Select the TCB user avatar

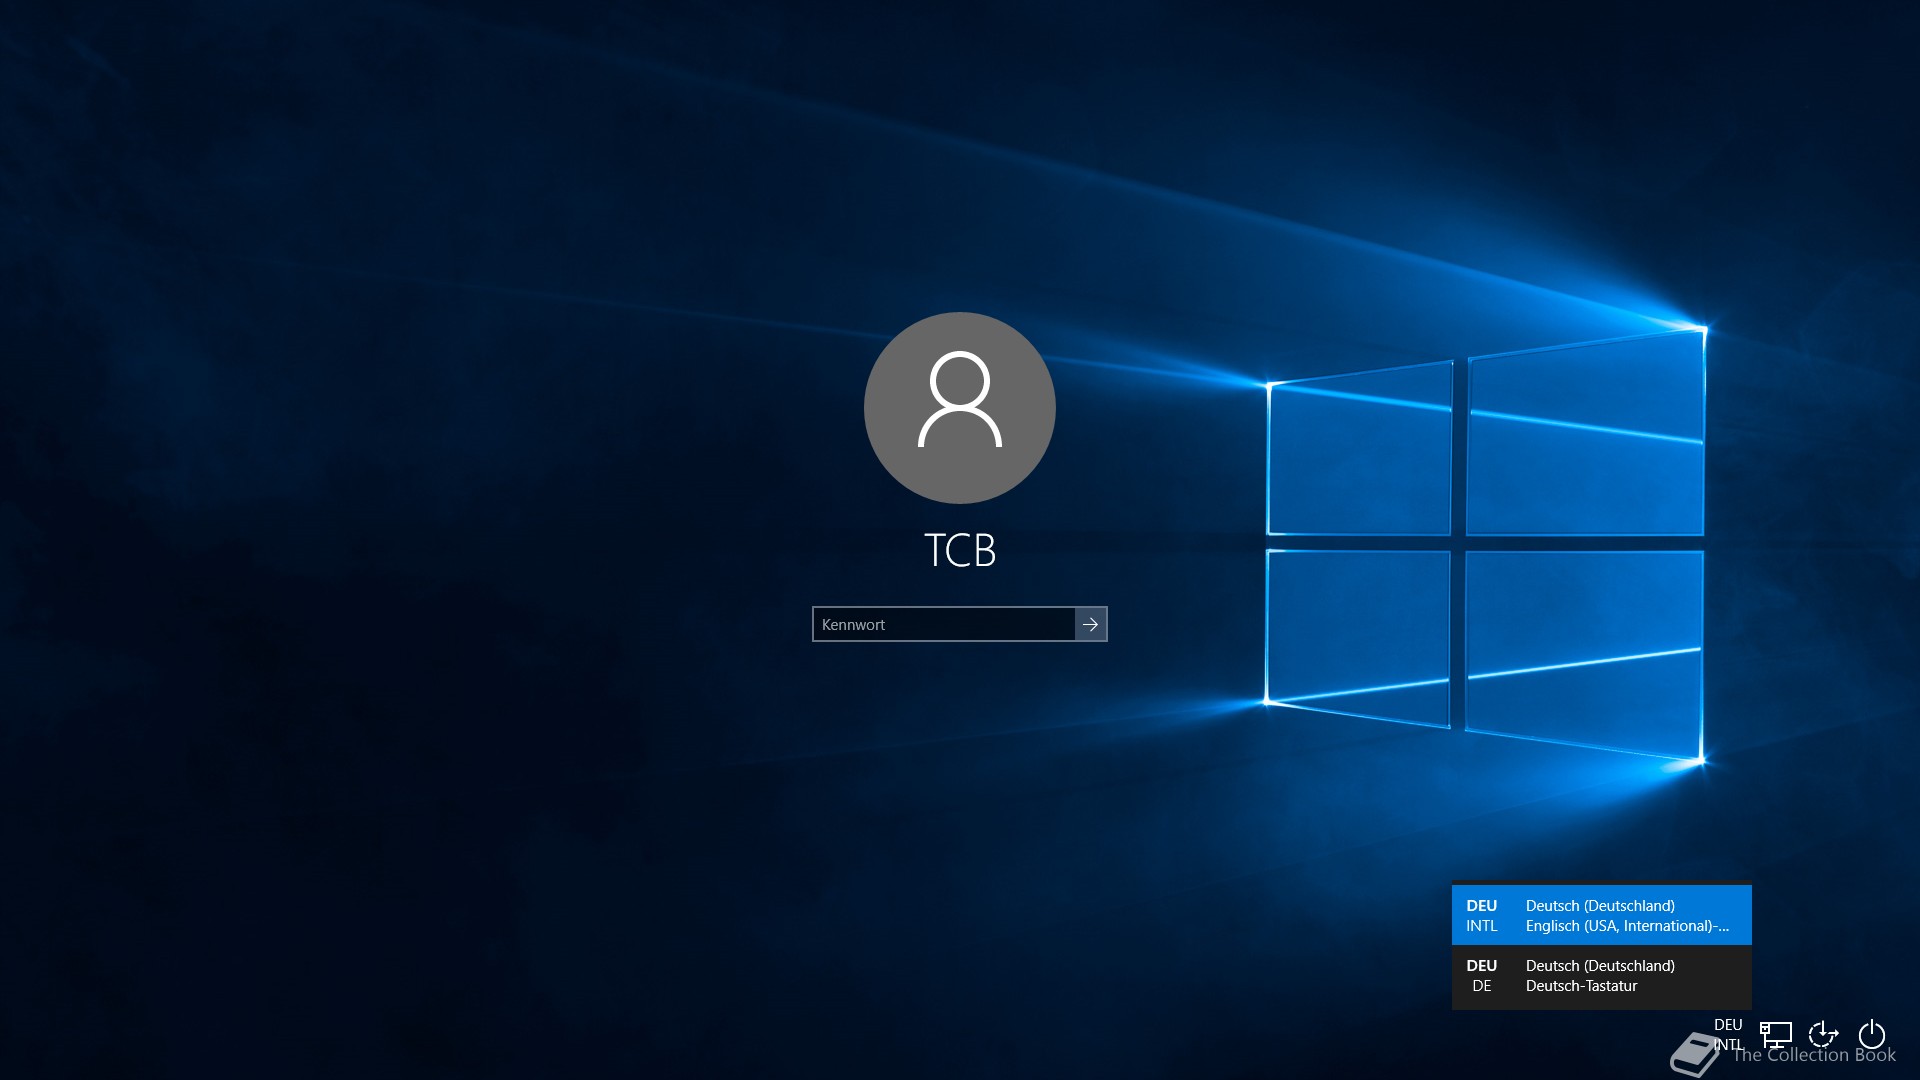tap(960, 407)
